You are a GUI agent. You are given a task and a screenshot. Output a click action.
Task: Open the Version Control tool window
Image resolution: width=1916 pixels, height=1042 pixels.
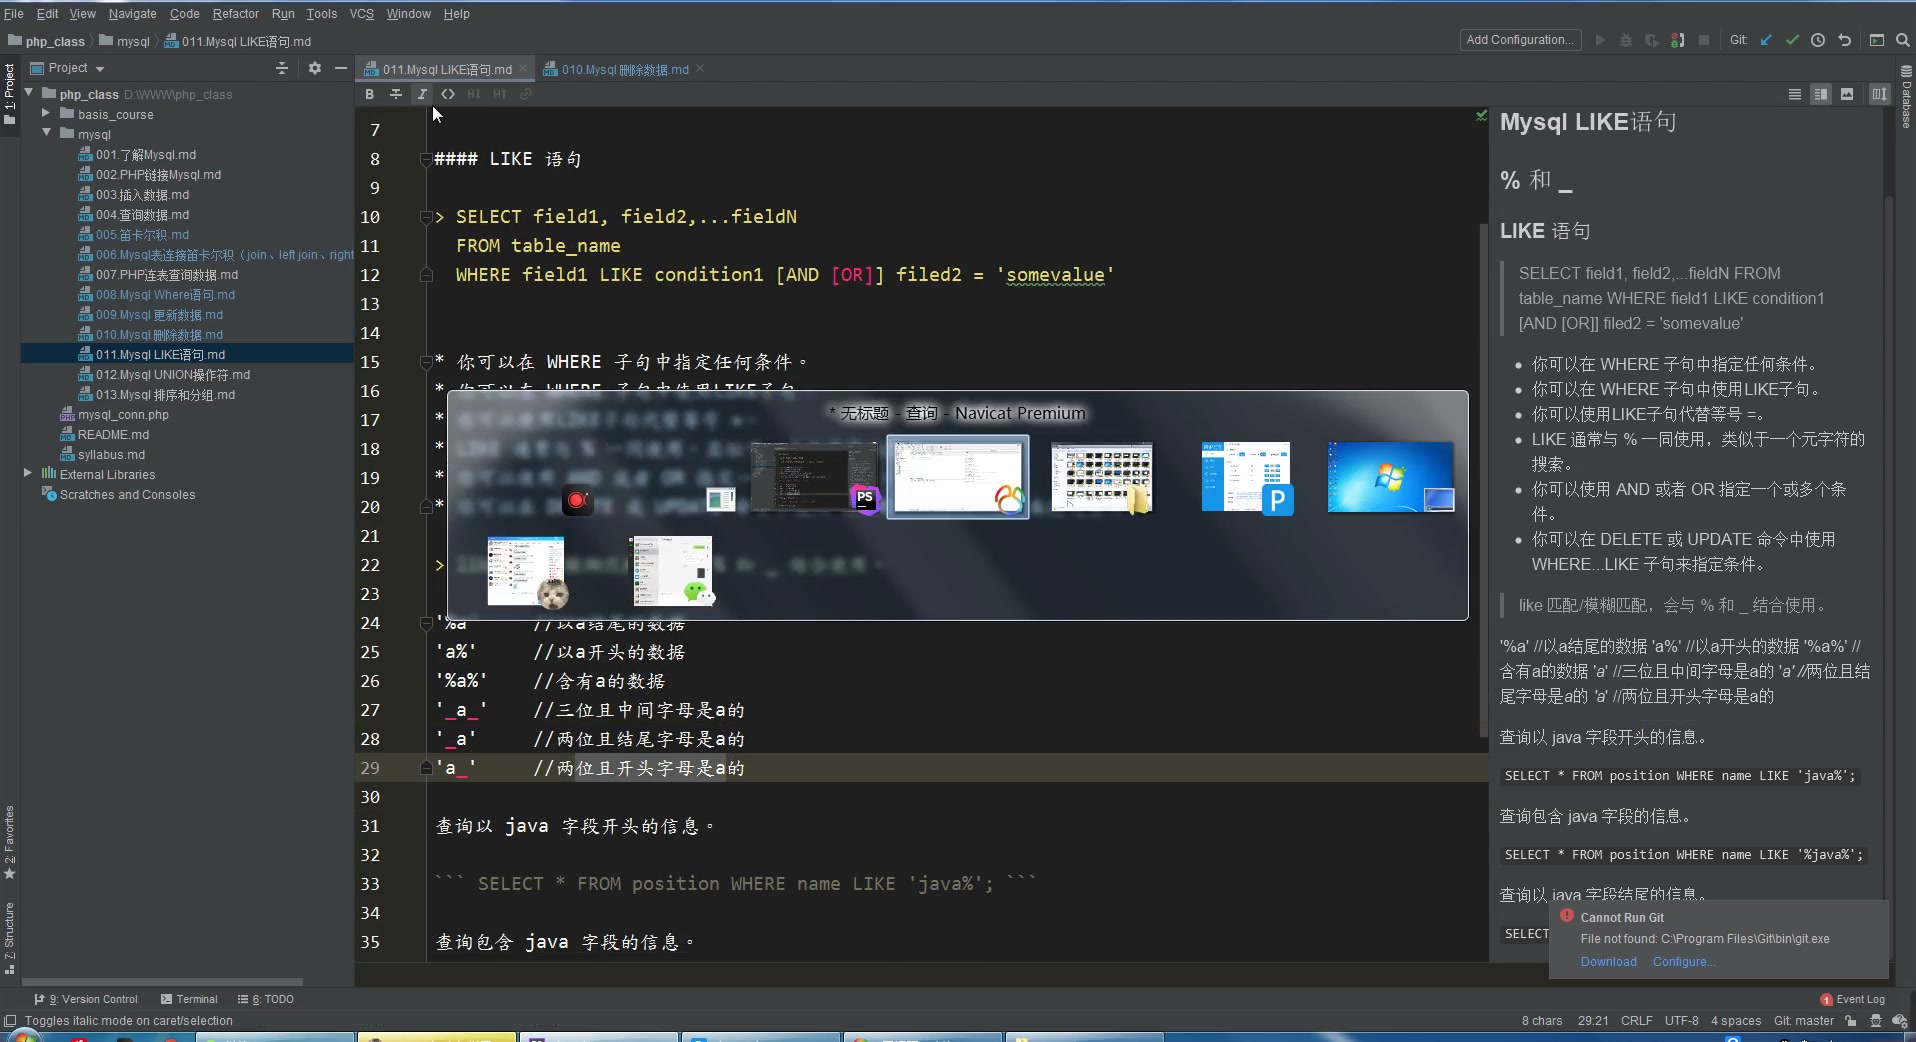click(x=86, y=999)
